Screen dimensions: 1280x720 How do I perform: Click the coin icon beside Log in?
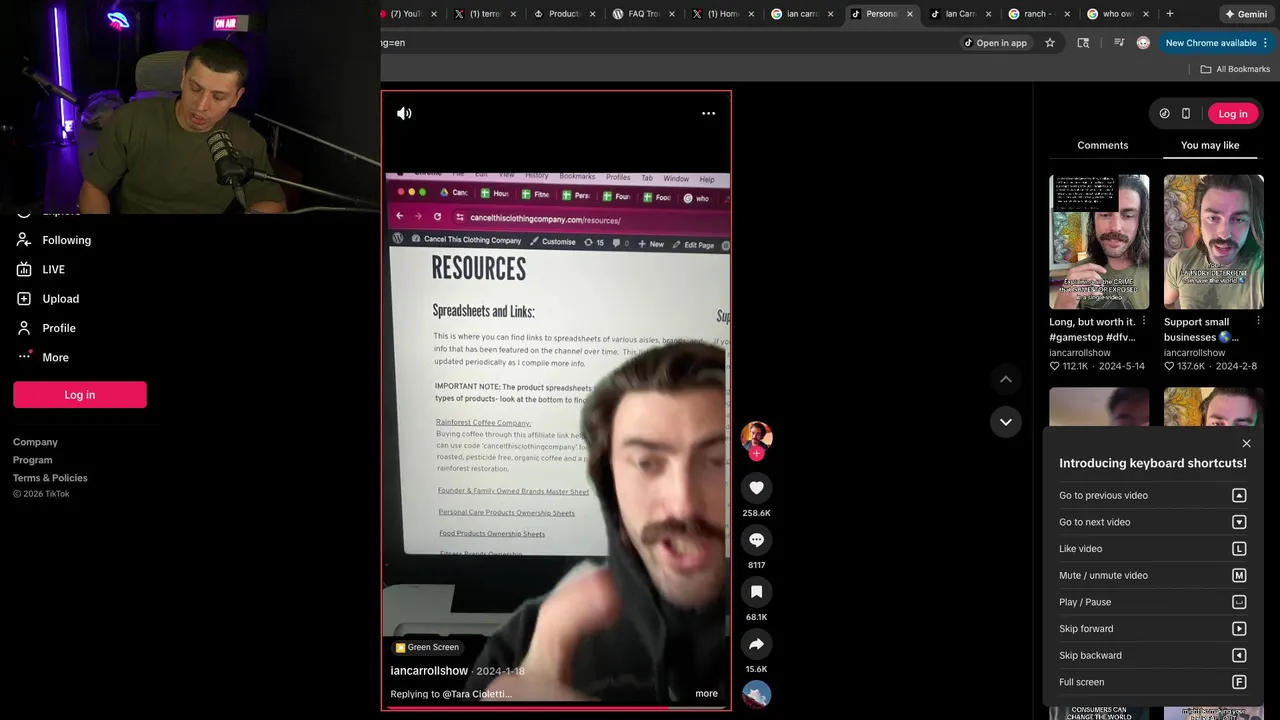click(x=1164, y=114)
